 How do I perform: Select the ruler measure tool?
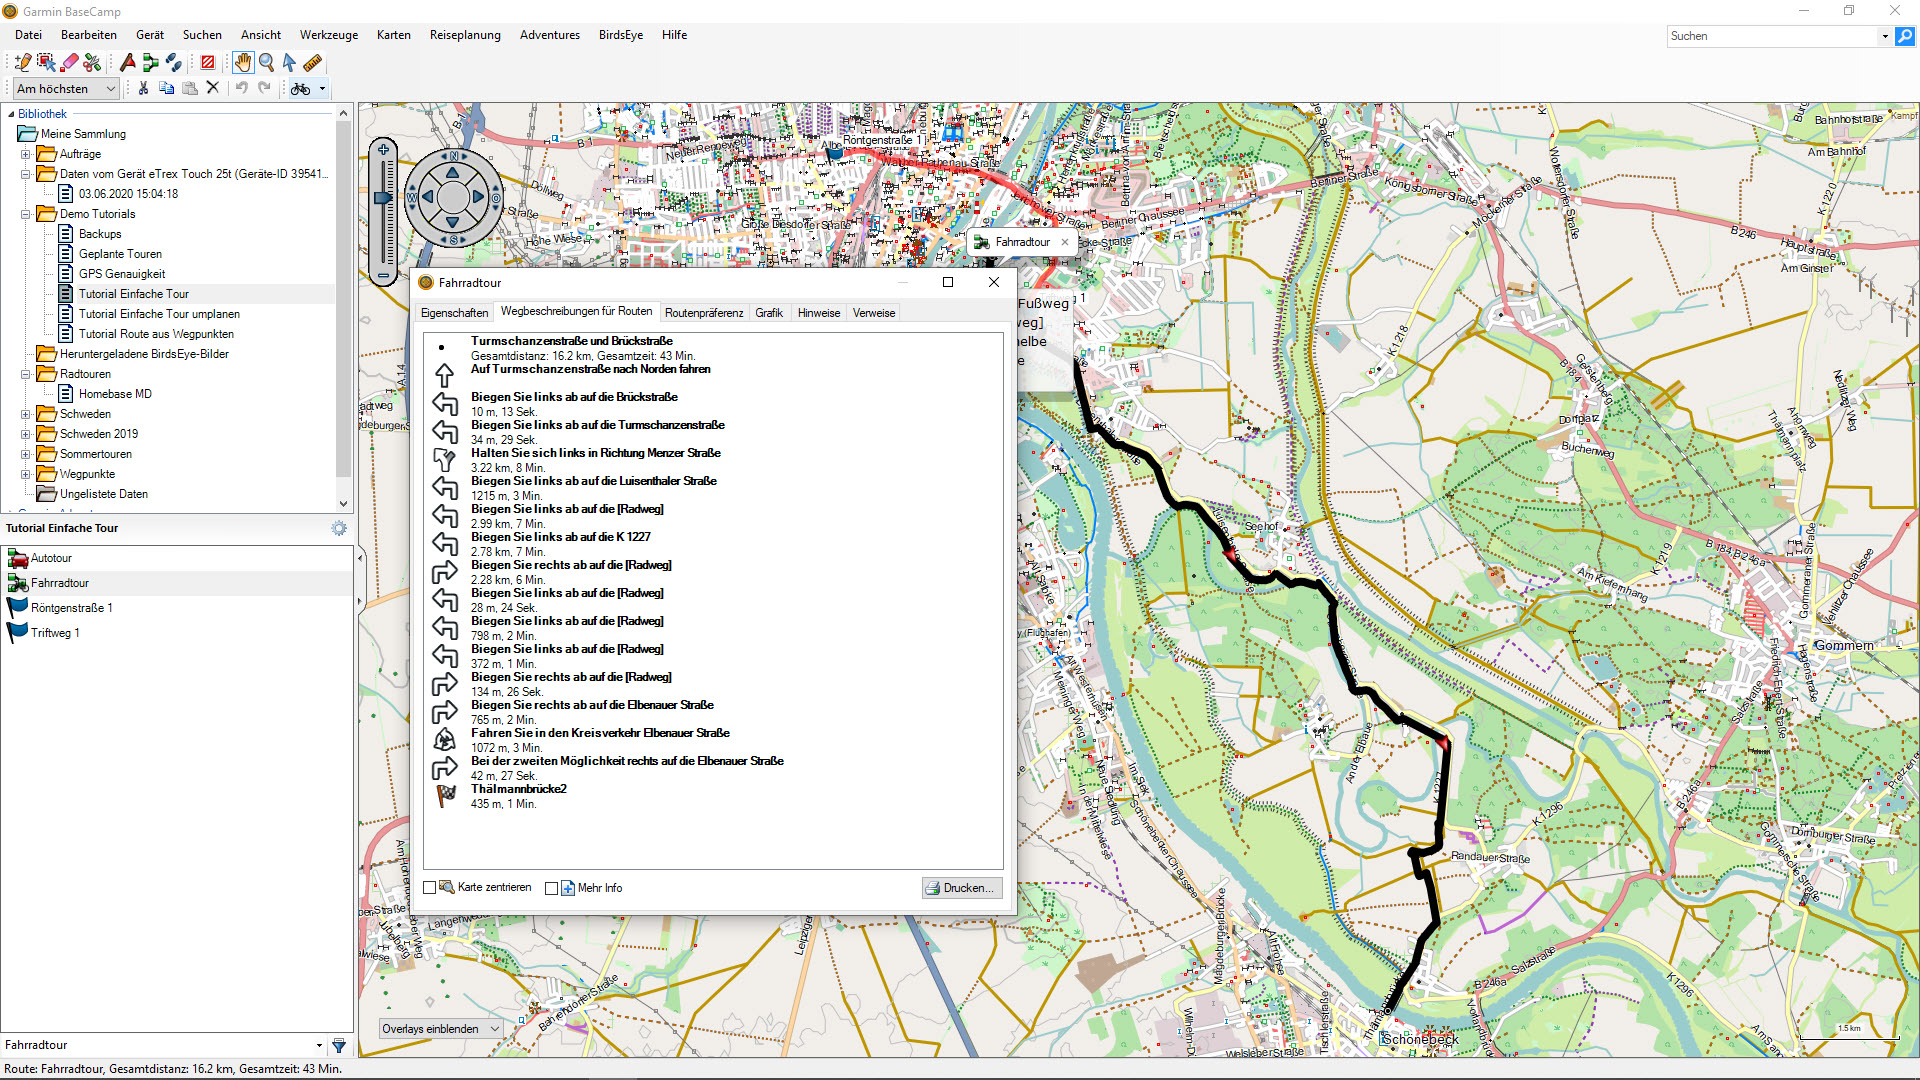click(x=313, y=63)
